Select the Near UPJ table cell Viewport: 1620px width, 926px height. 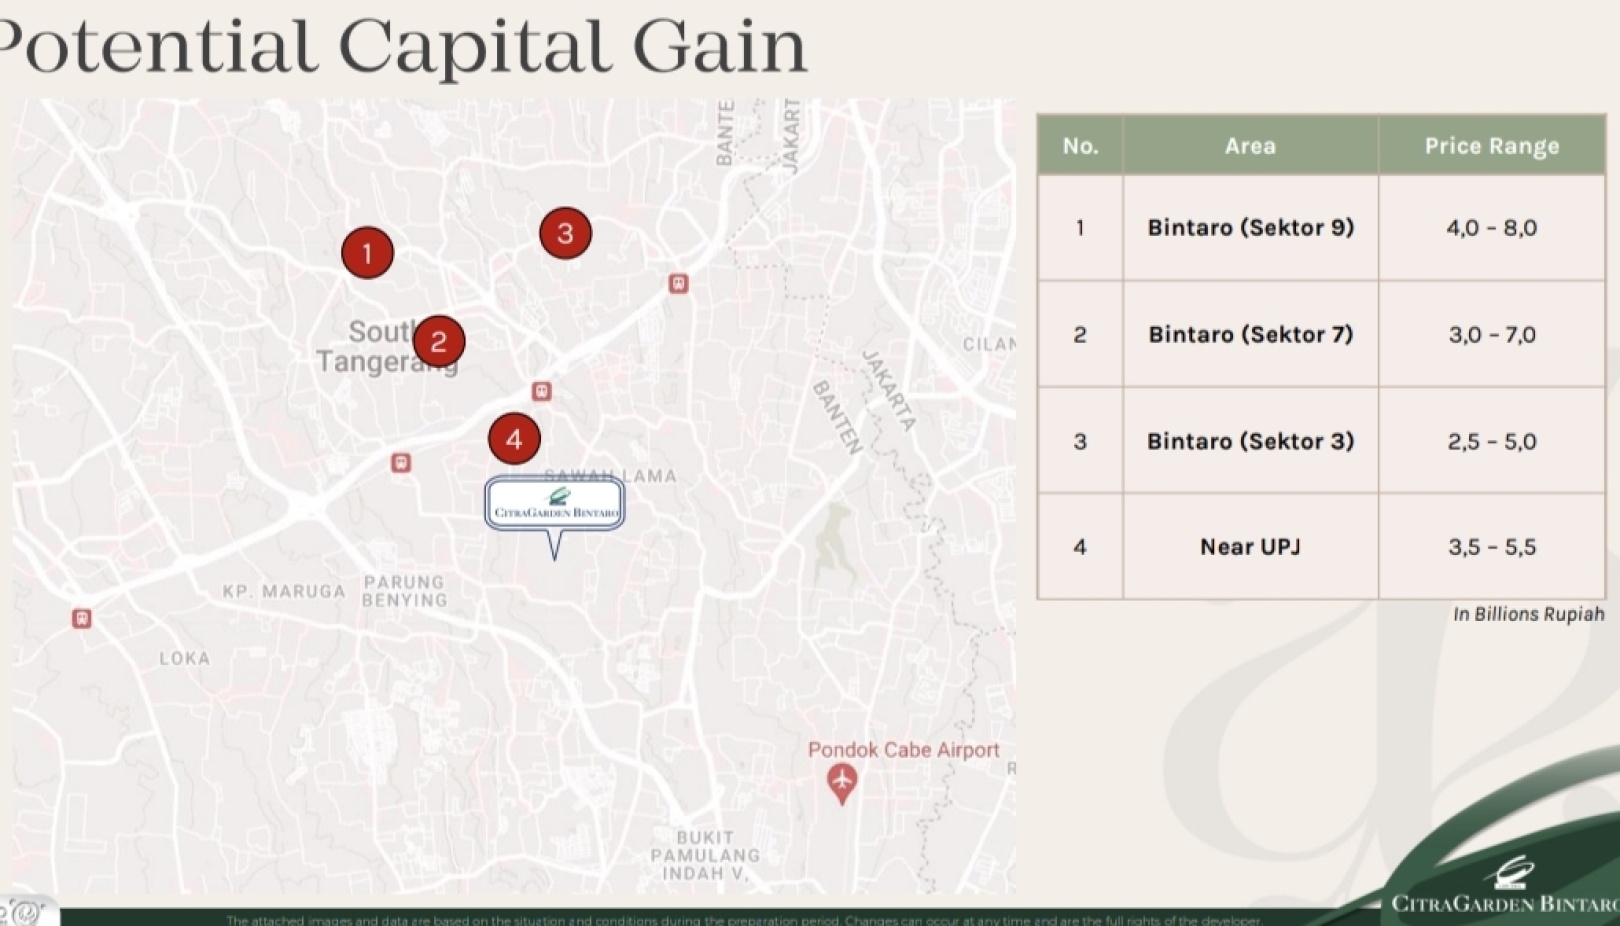click(x=1250, y=547)
